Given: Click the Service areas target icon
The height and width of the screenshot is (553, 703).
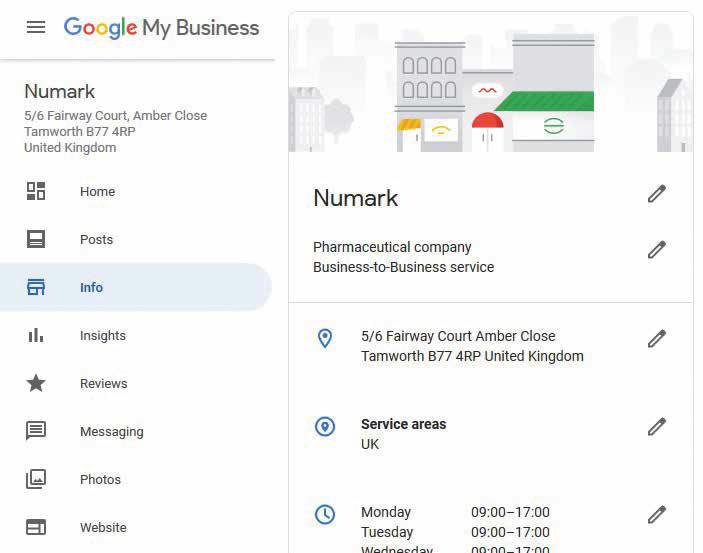Looking at the screenshot, I should click(x=325, y=426).
